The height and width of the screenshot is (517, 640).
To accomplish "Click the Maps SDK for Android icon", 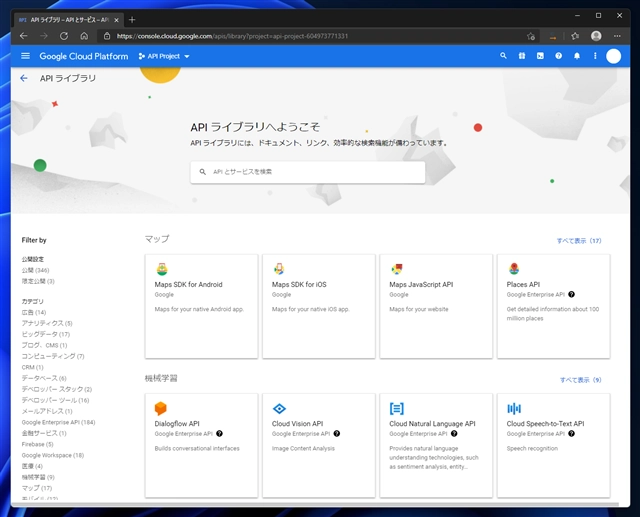I will [162, 269].
